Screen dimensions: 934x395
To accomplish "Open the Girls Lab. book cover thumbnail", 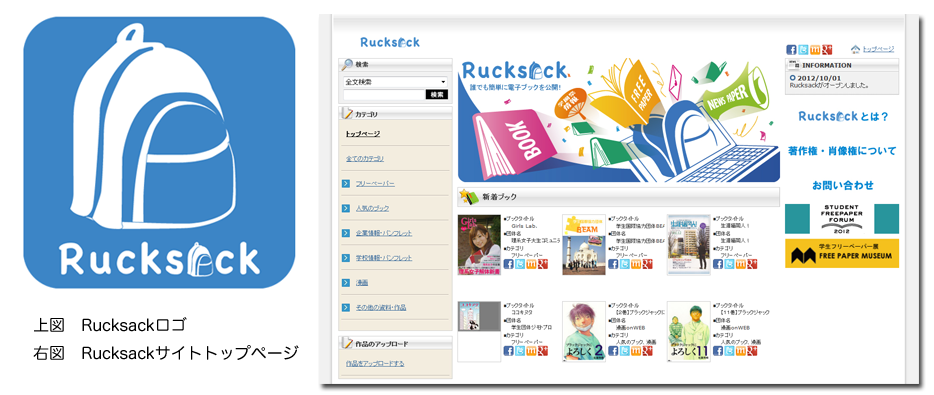I will [x=479, y=245].
